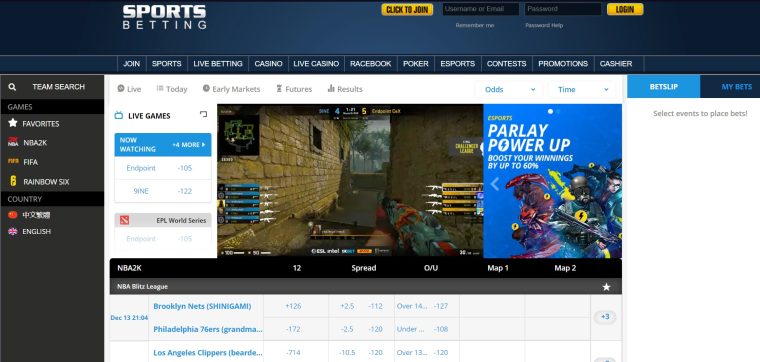Open the Today filter tab
The height and width of the screenshot is (362, 760).
[x=172, y=89]
